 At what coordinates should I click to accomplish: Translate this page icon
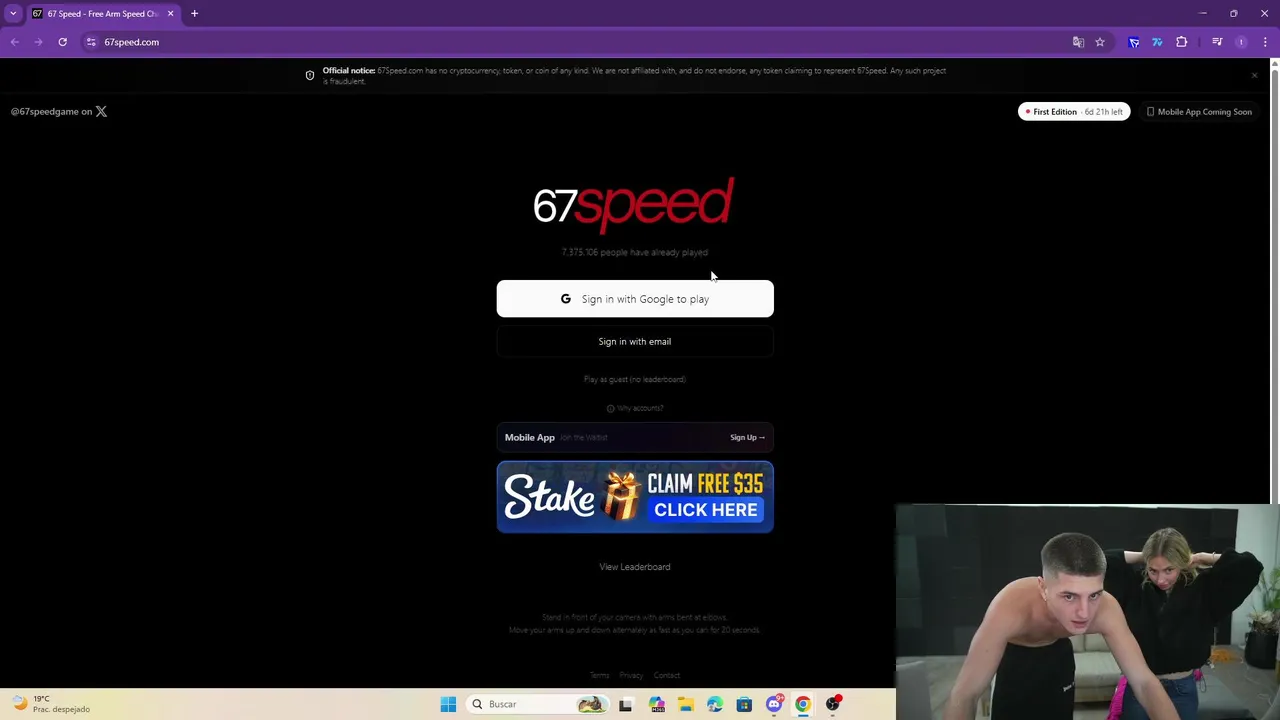click(1078, 42)
